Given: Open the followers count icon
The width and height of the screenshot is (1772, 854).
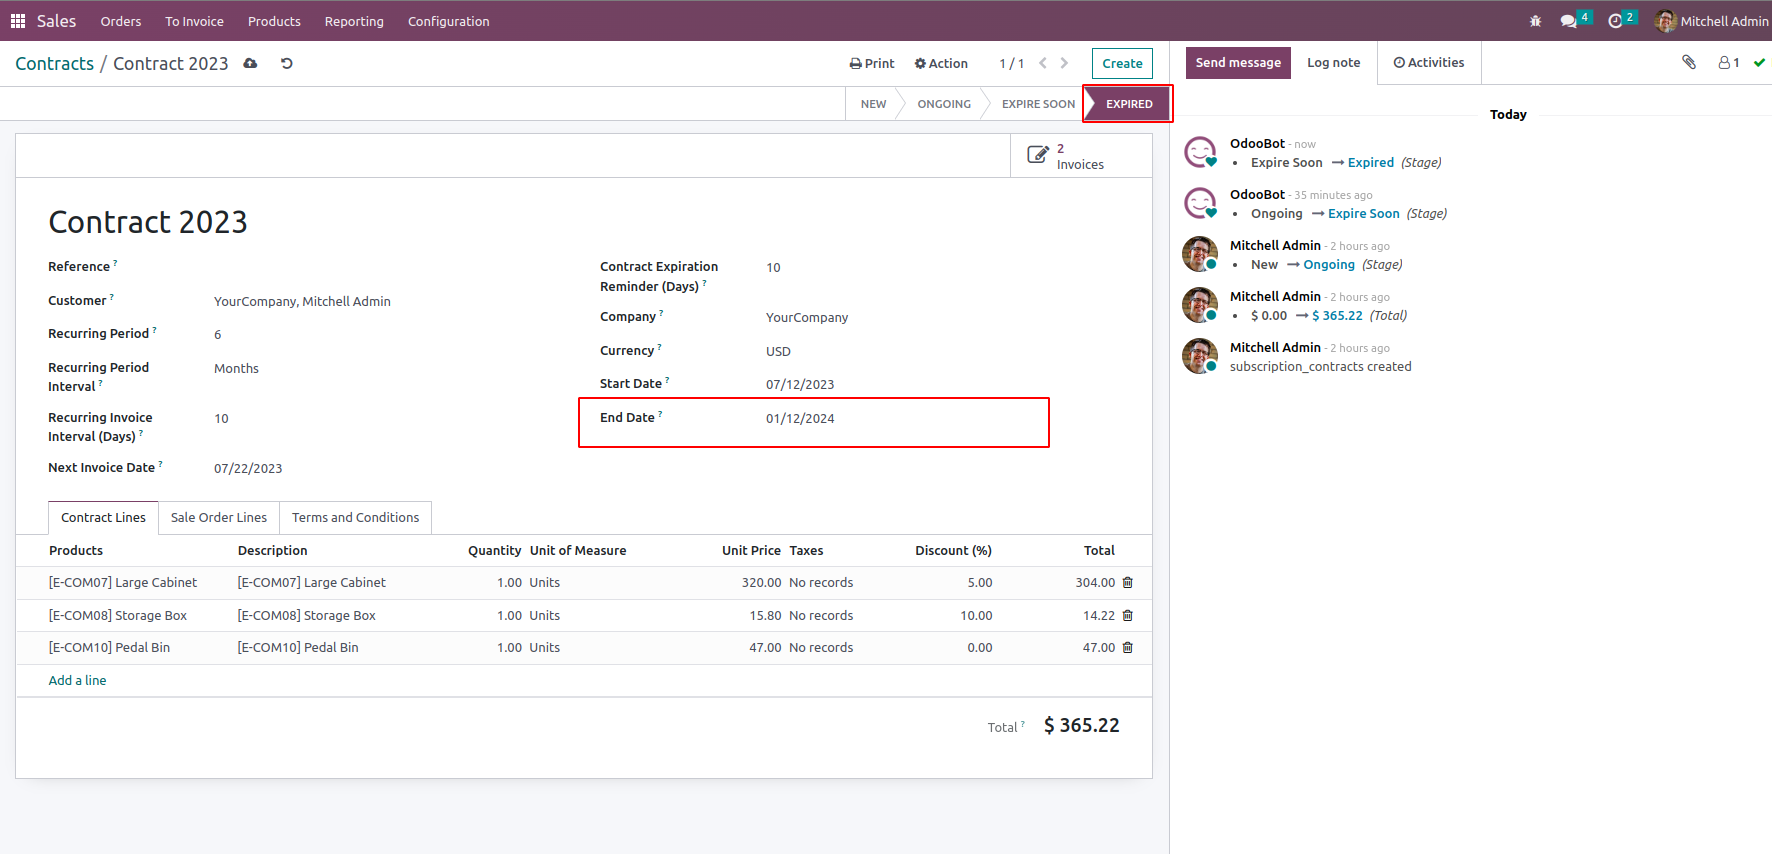Looking at the screenshot, I should coord(1729,62).
